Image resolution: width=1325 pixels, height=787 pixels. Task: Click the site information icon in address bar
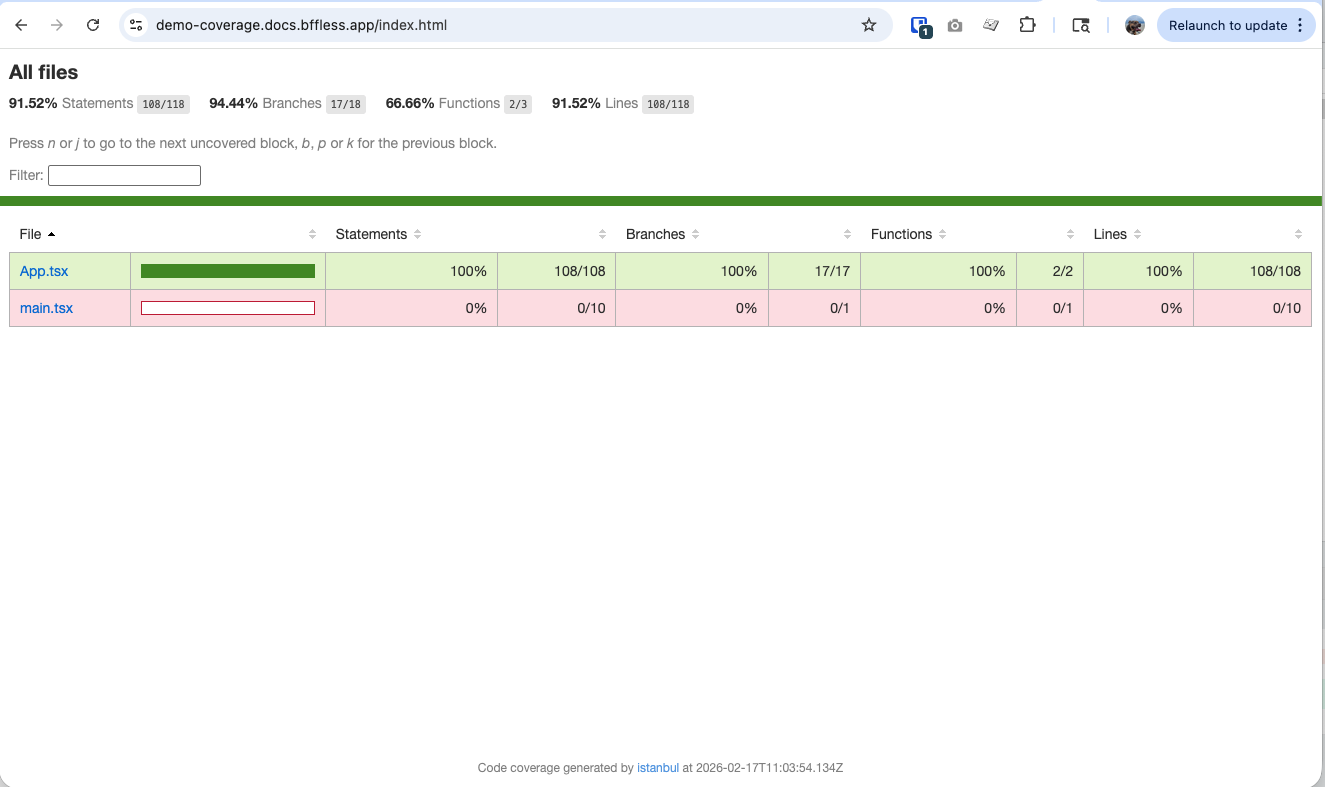click(137, 25)
